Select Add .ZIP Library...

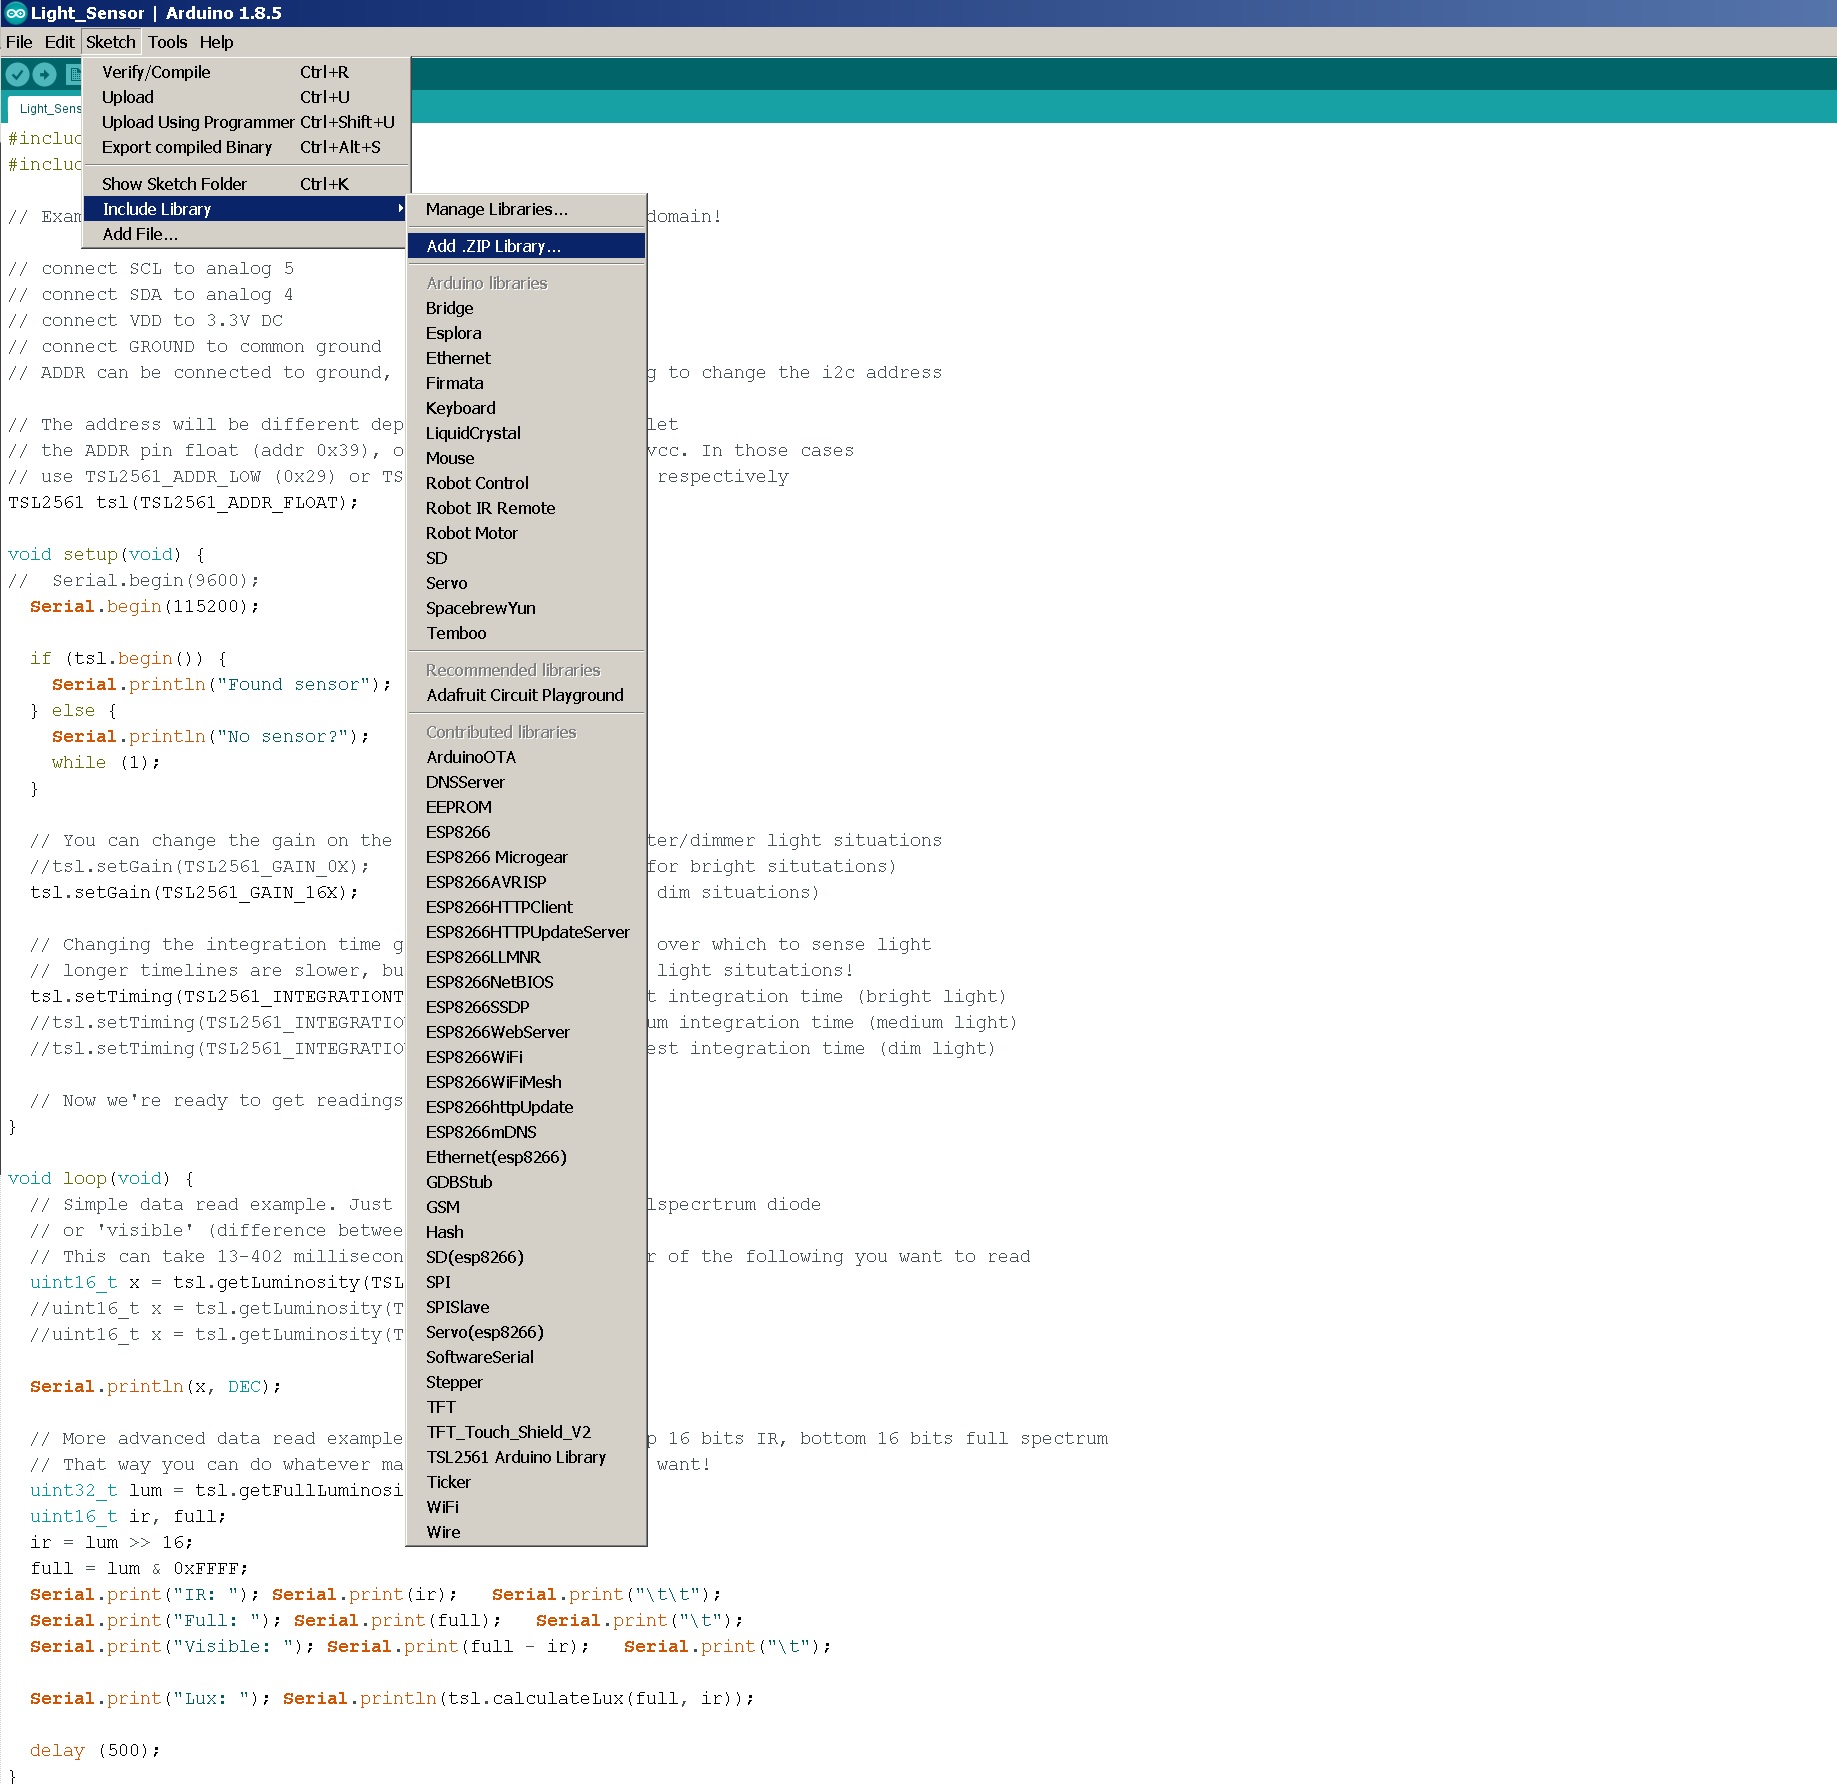[x=526, y=246]
